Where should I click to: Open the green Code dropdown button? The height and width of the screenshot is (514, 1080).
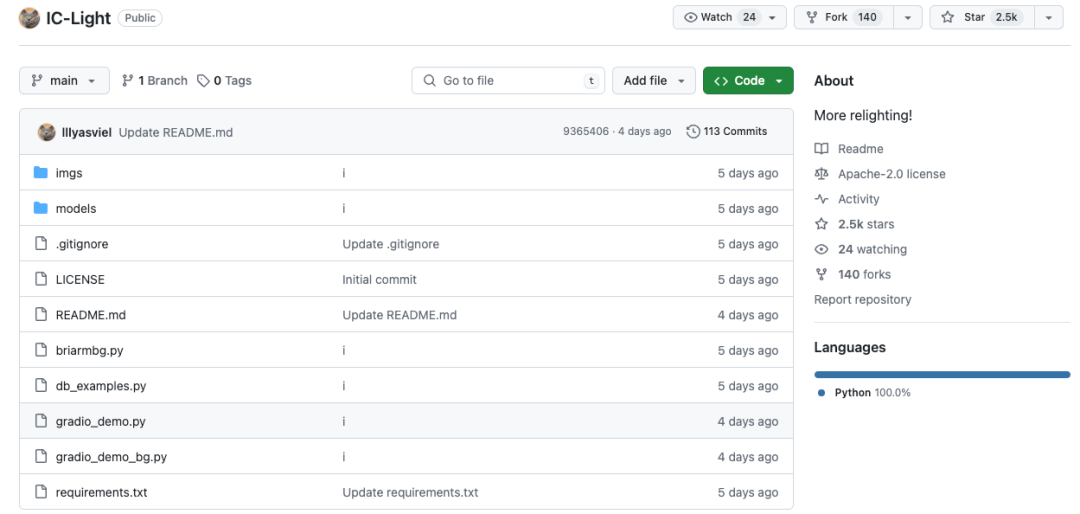coord(748,81)
